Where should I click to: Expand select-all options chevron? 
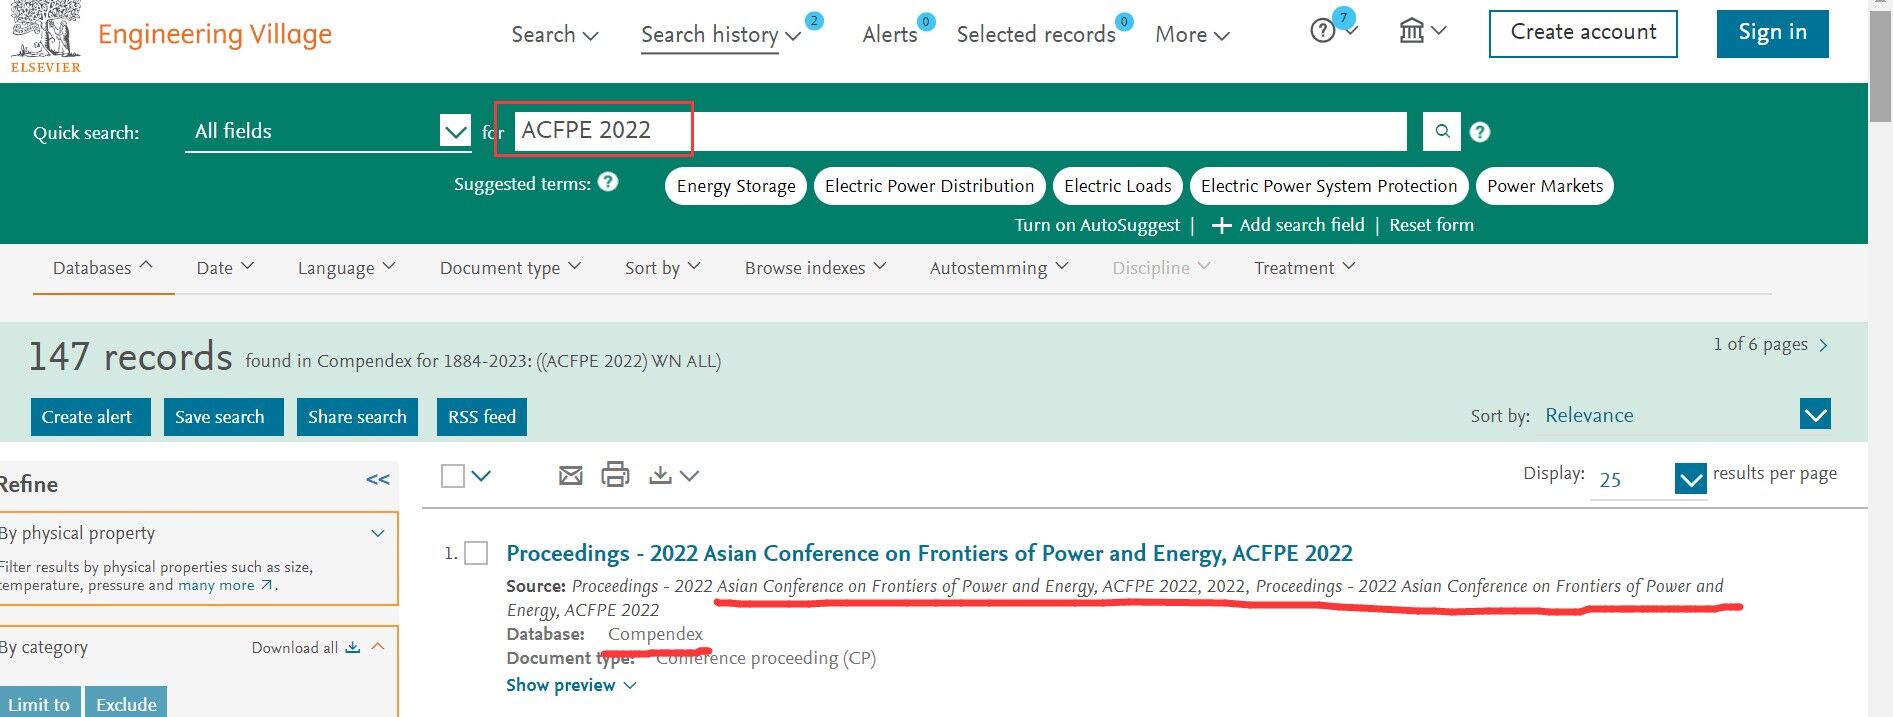(x=481, y=476)
